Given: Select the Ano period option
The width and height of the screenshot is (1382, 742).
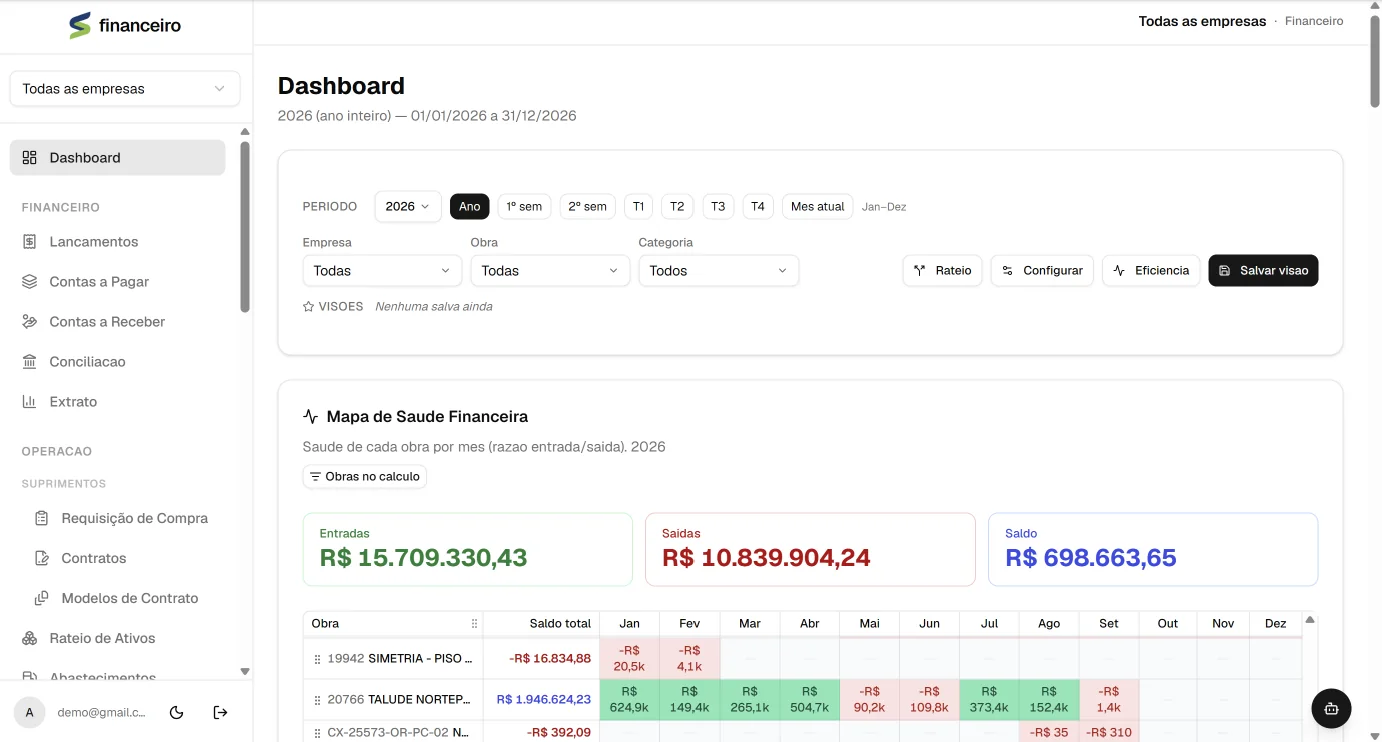Looking at the screenshot, I should tap(470, 207).
